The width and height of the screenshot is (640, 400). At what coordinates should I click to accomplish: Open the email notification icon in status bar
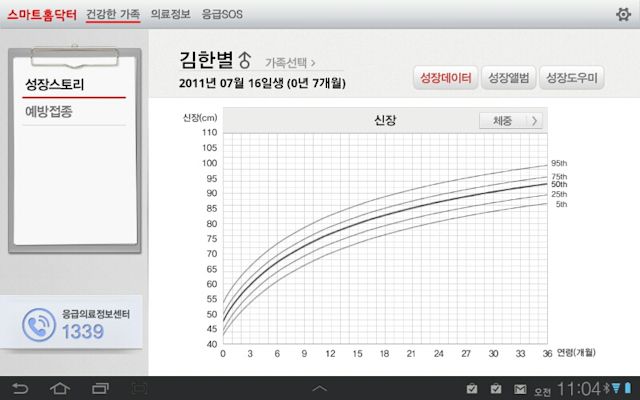tap(520, 389)
